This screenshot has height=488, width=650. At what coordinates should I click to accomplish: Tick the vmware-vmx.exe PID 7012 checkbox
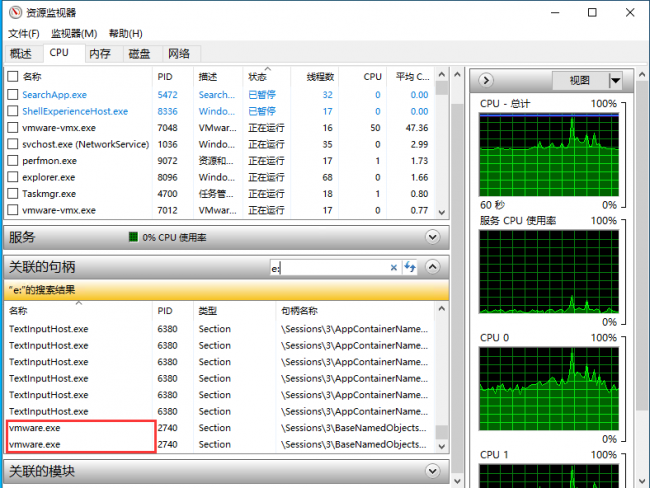coord(13,210)
